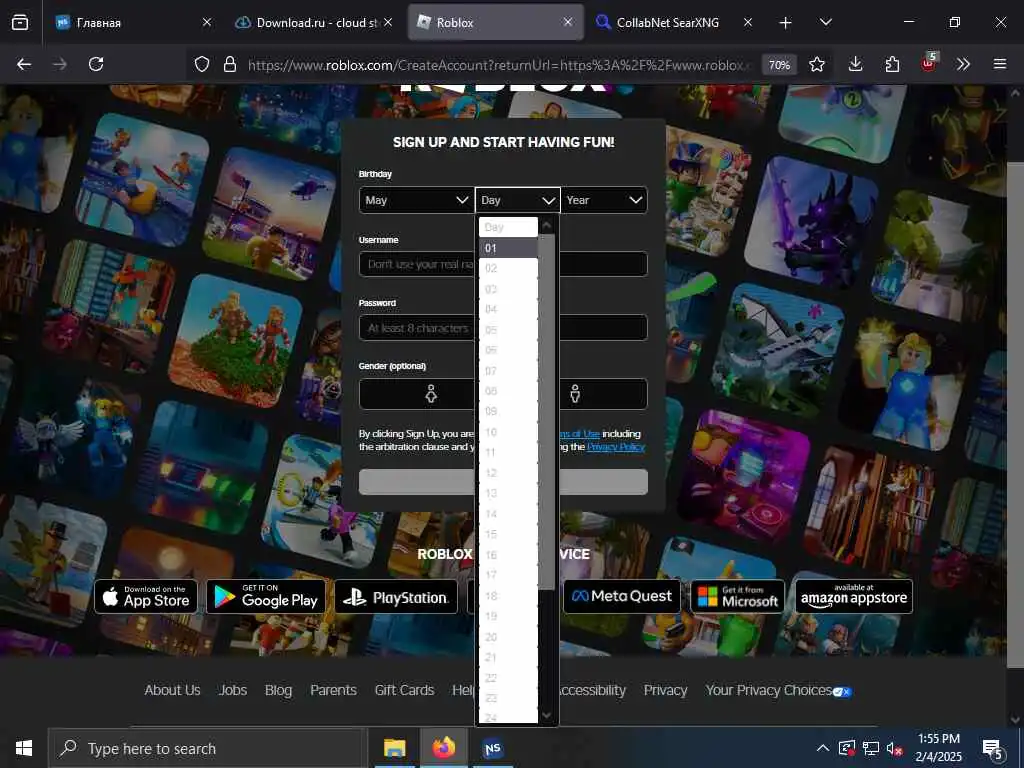Open the red uBlock extension icon

click(x=929, y=63)
